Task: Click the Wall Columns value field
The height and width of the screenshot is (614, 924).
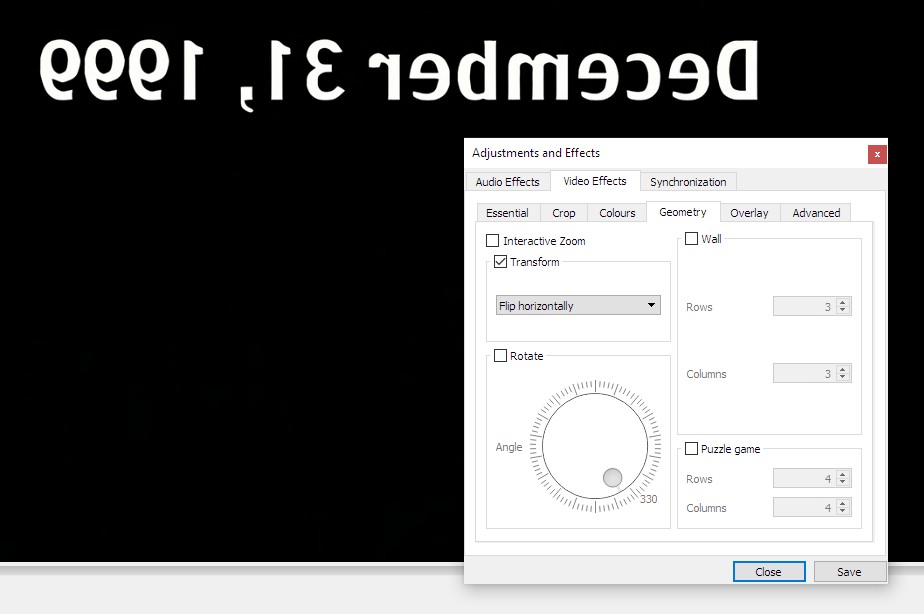Action: point(805,373)
